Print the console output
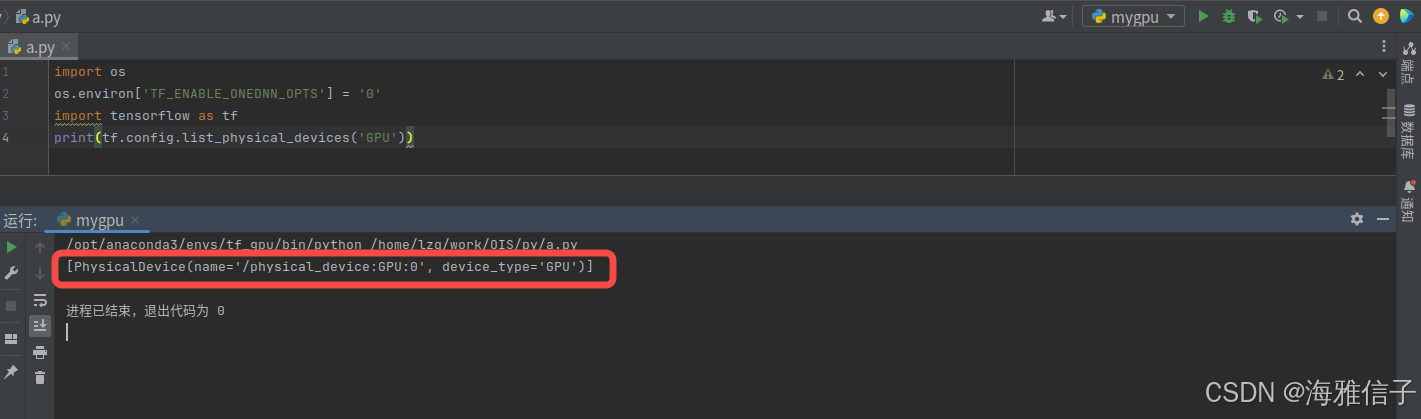 tap(40, 352)
